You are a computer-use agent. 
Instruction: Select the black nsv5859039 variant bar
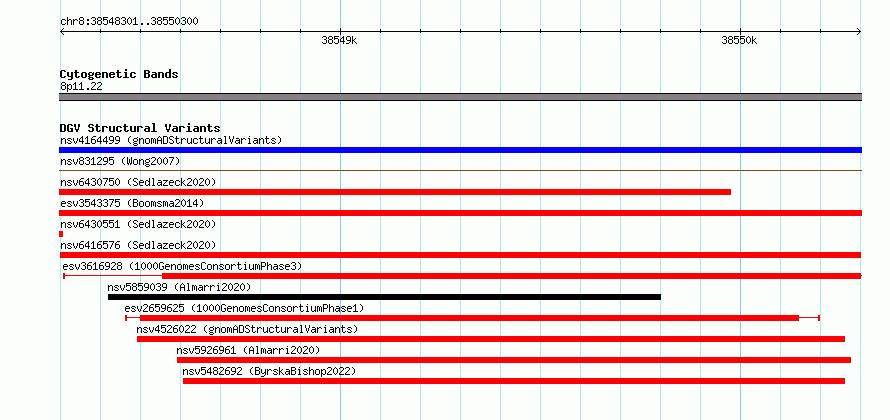[x=384, y=297]
